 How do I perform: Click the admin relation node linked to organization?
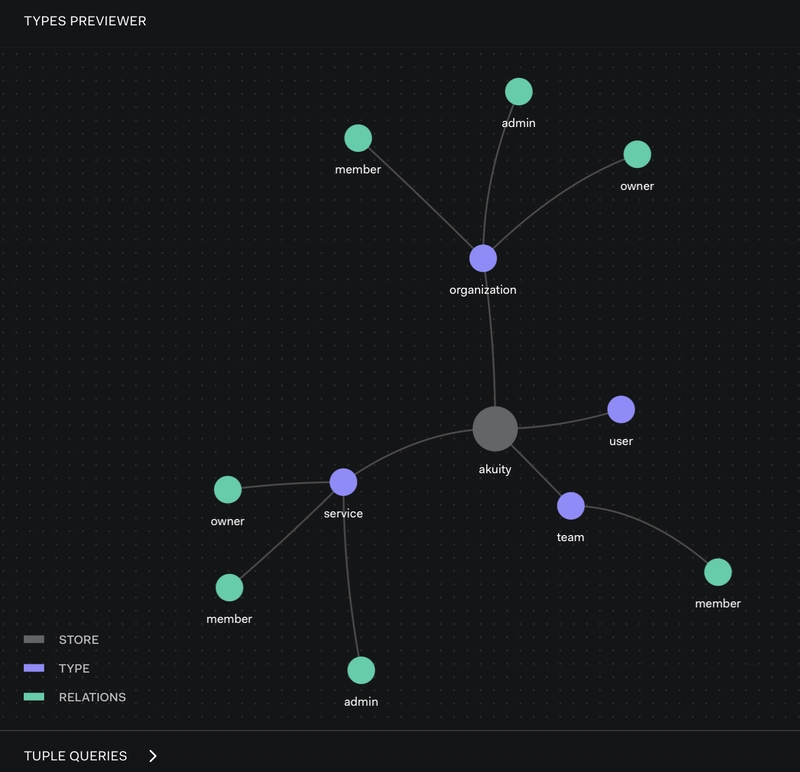coord(519,92)
